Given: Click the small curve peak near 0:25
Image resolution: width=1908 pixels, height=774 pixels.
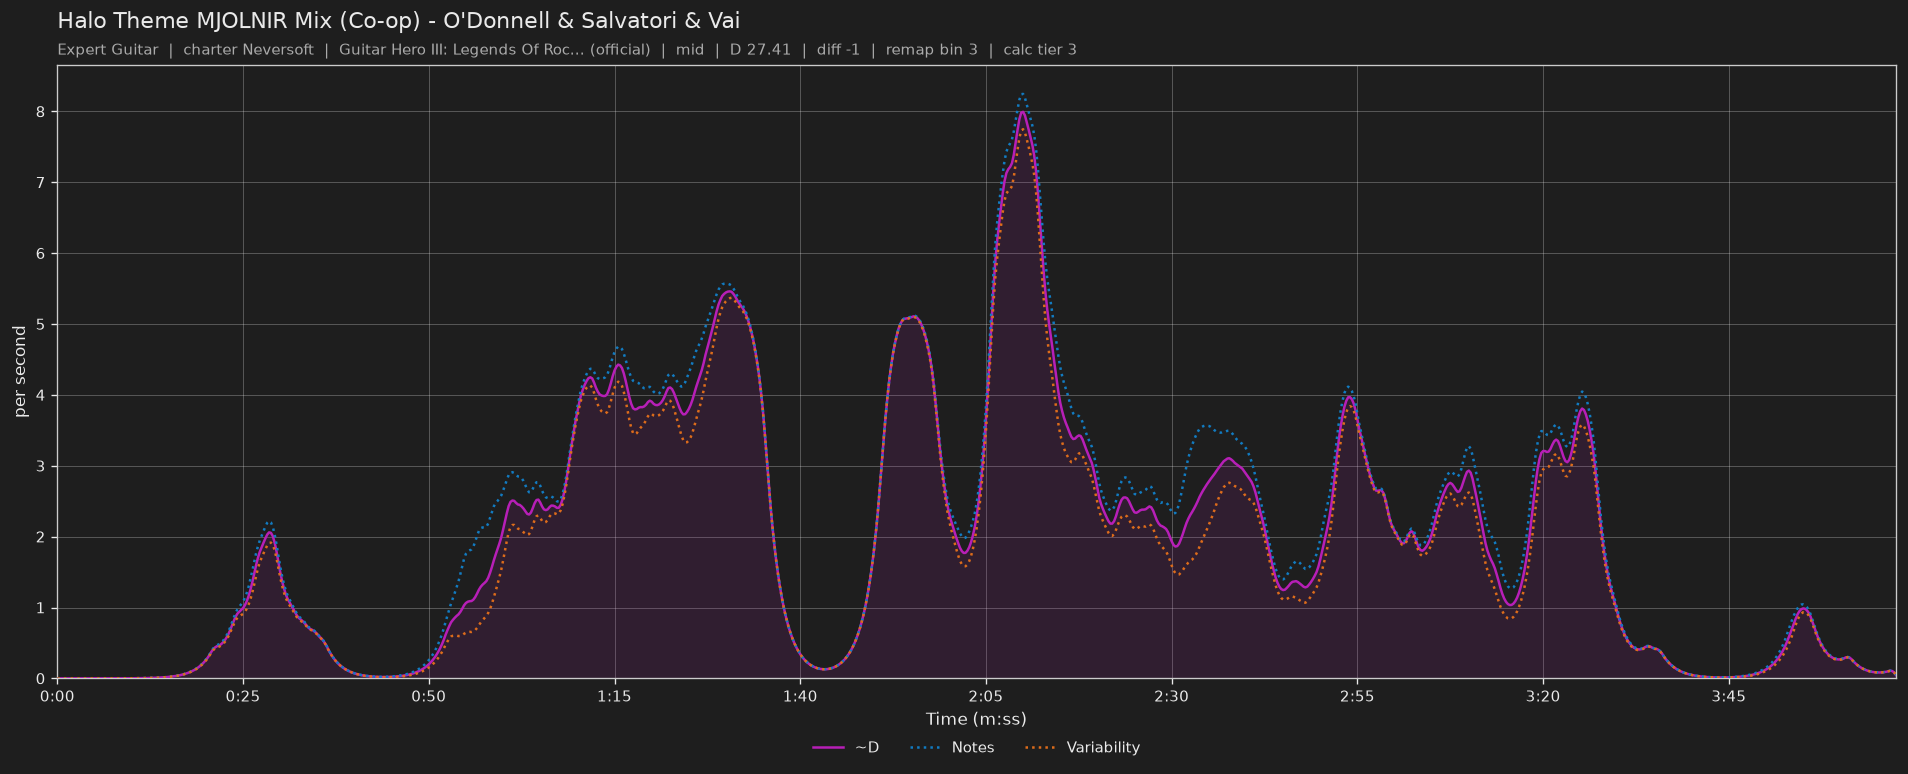Looking at the screenshot, I should tap(269, 532).
